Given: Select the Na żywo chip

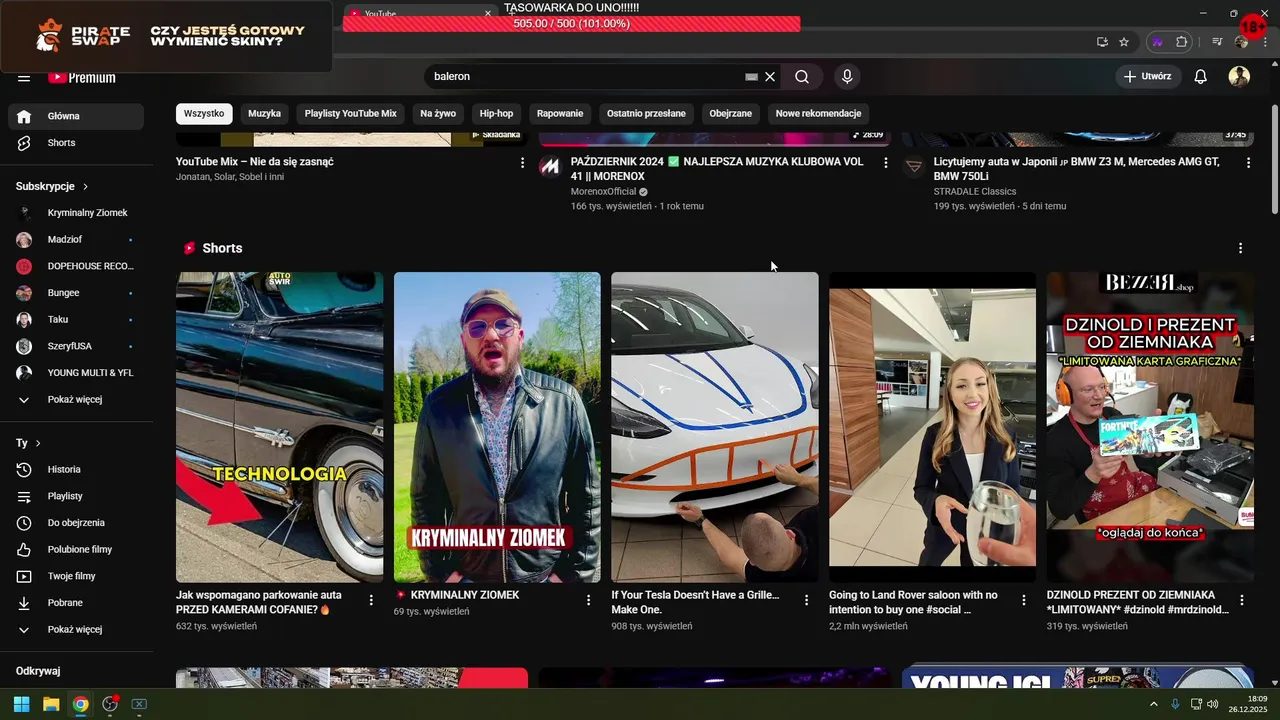Looking at the screenshot, I should tap(438, 114).
